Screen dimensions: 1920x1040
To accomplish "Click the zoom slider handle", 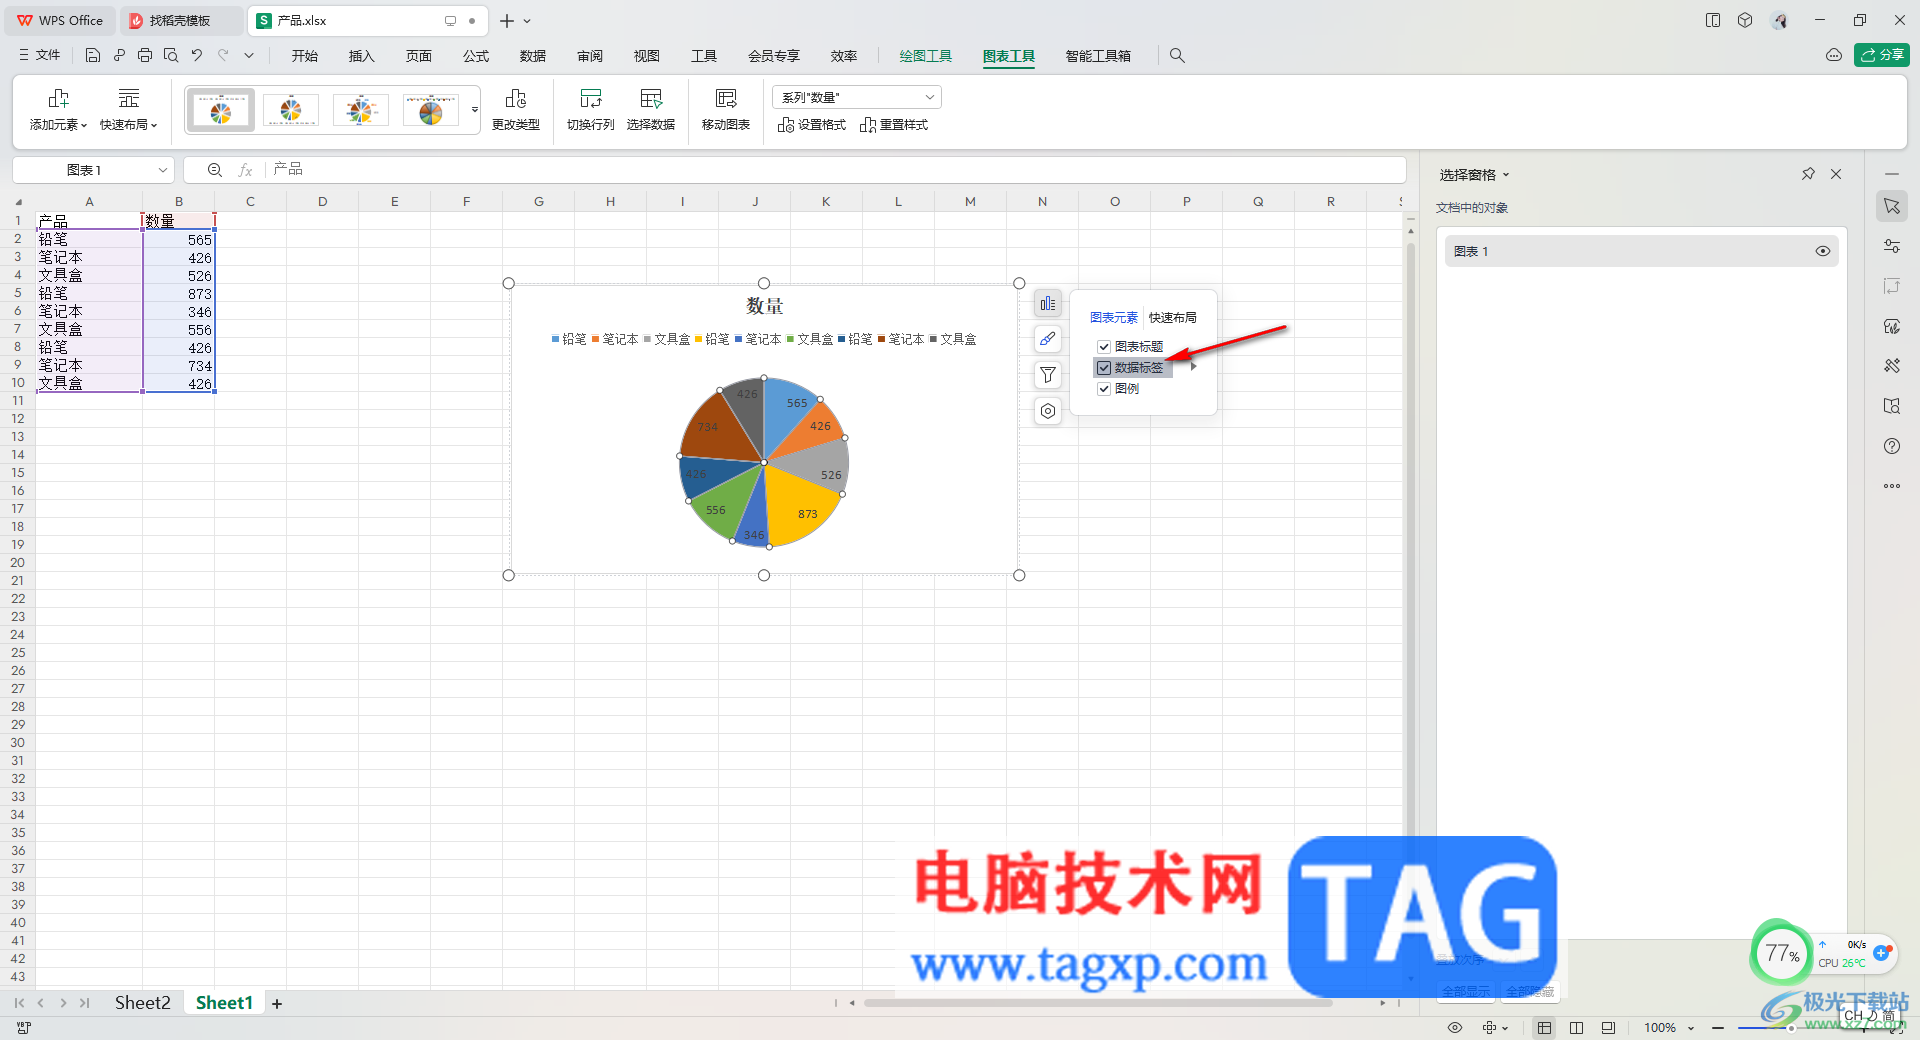I will click(x=1791, y=1028).
